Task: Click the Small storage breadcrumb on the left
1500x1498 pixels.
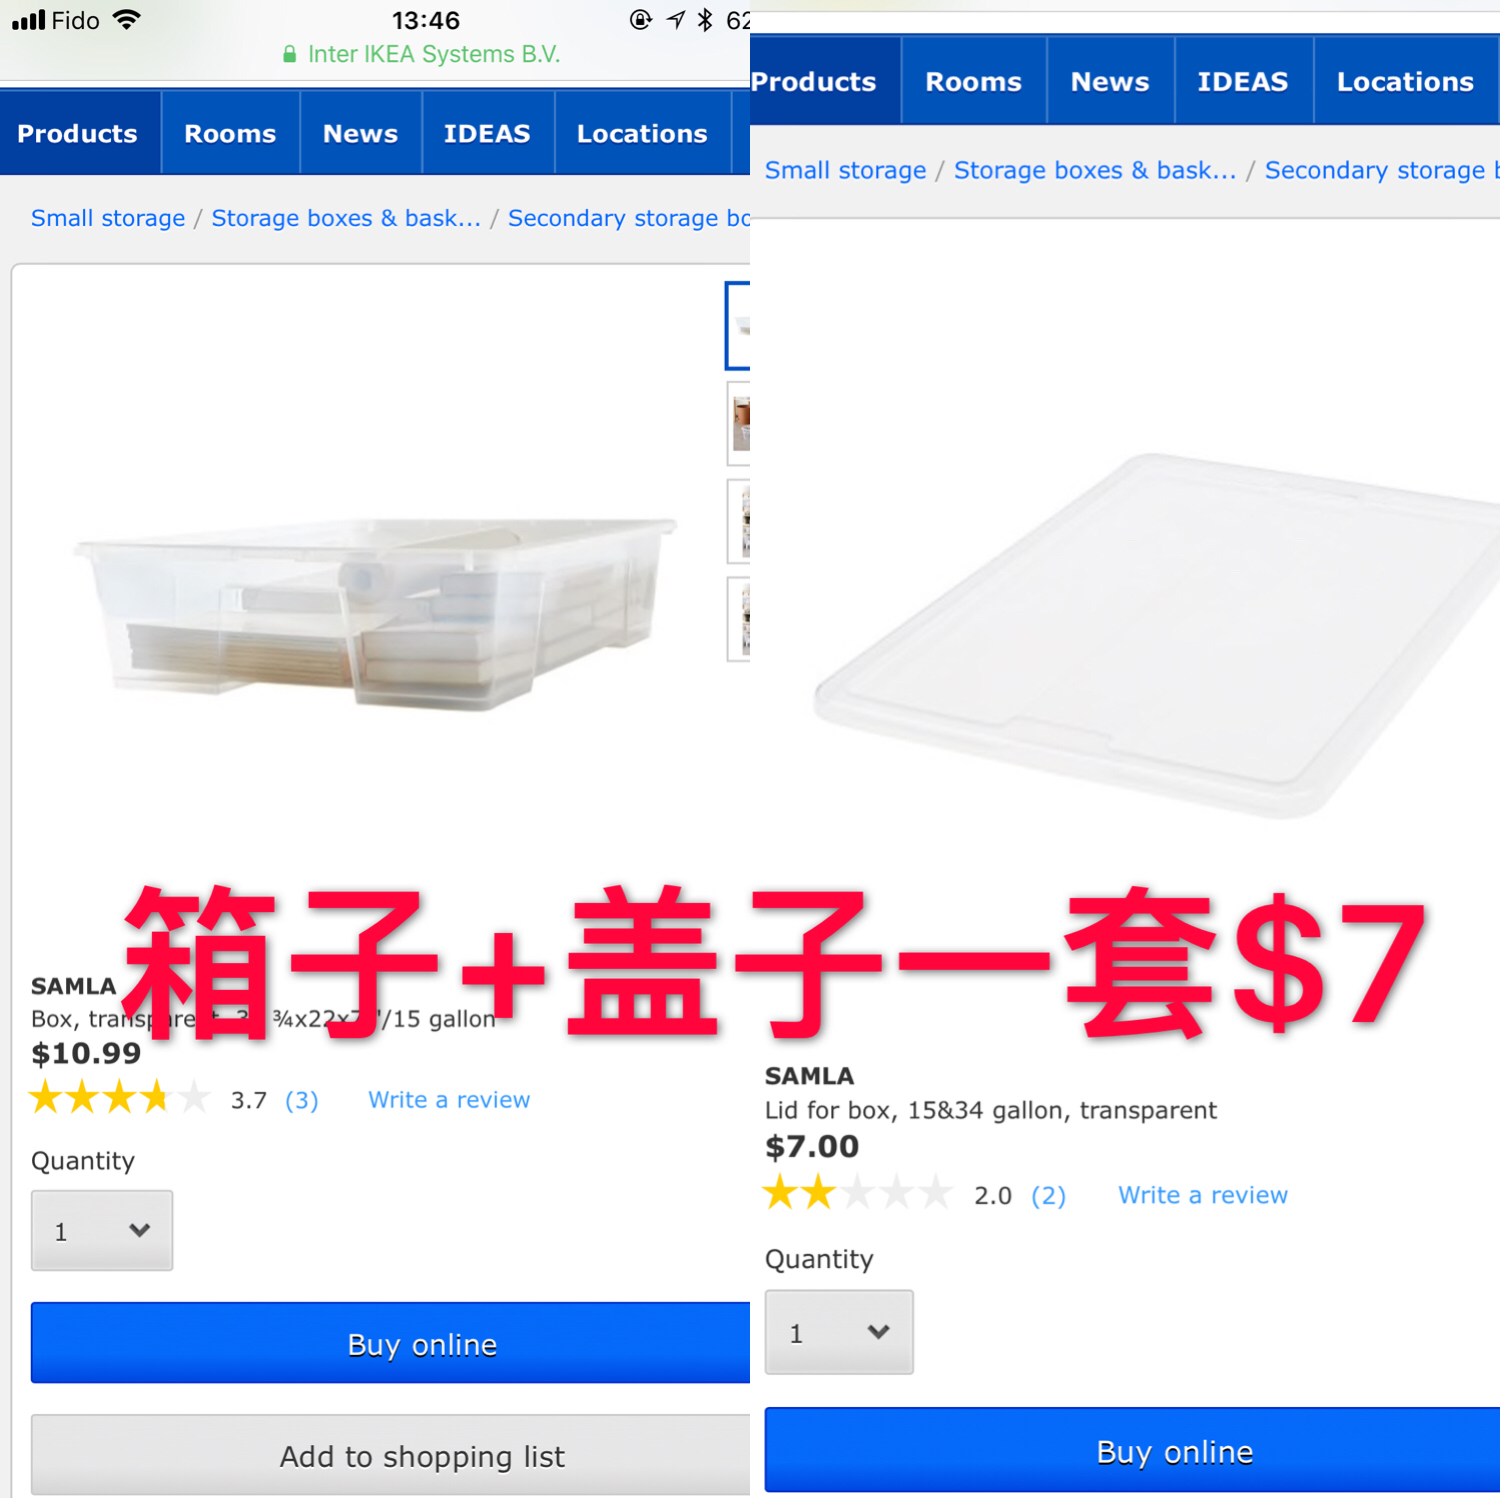Action: [108, 218]
